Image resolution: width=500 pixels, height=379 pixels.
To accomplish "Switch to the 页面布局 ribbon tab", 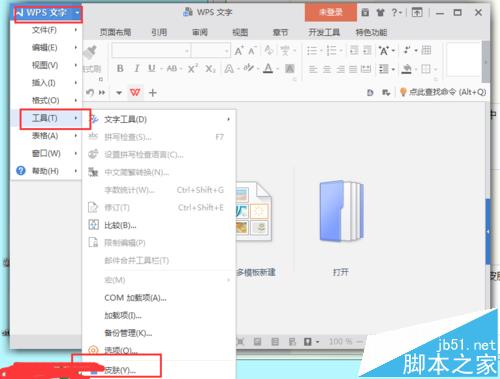I will [x=115, y=32].
